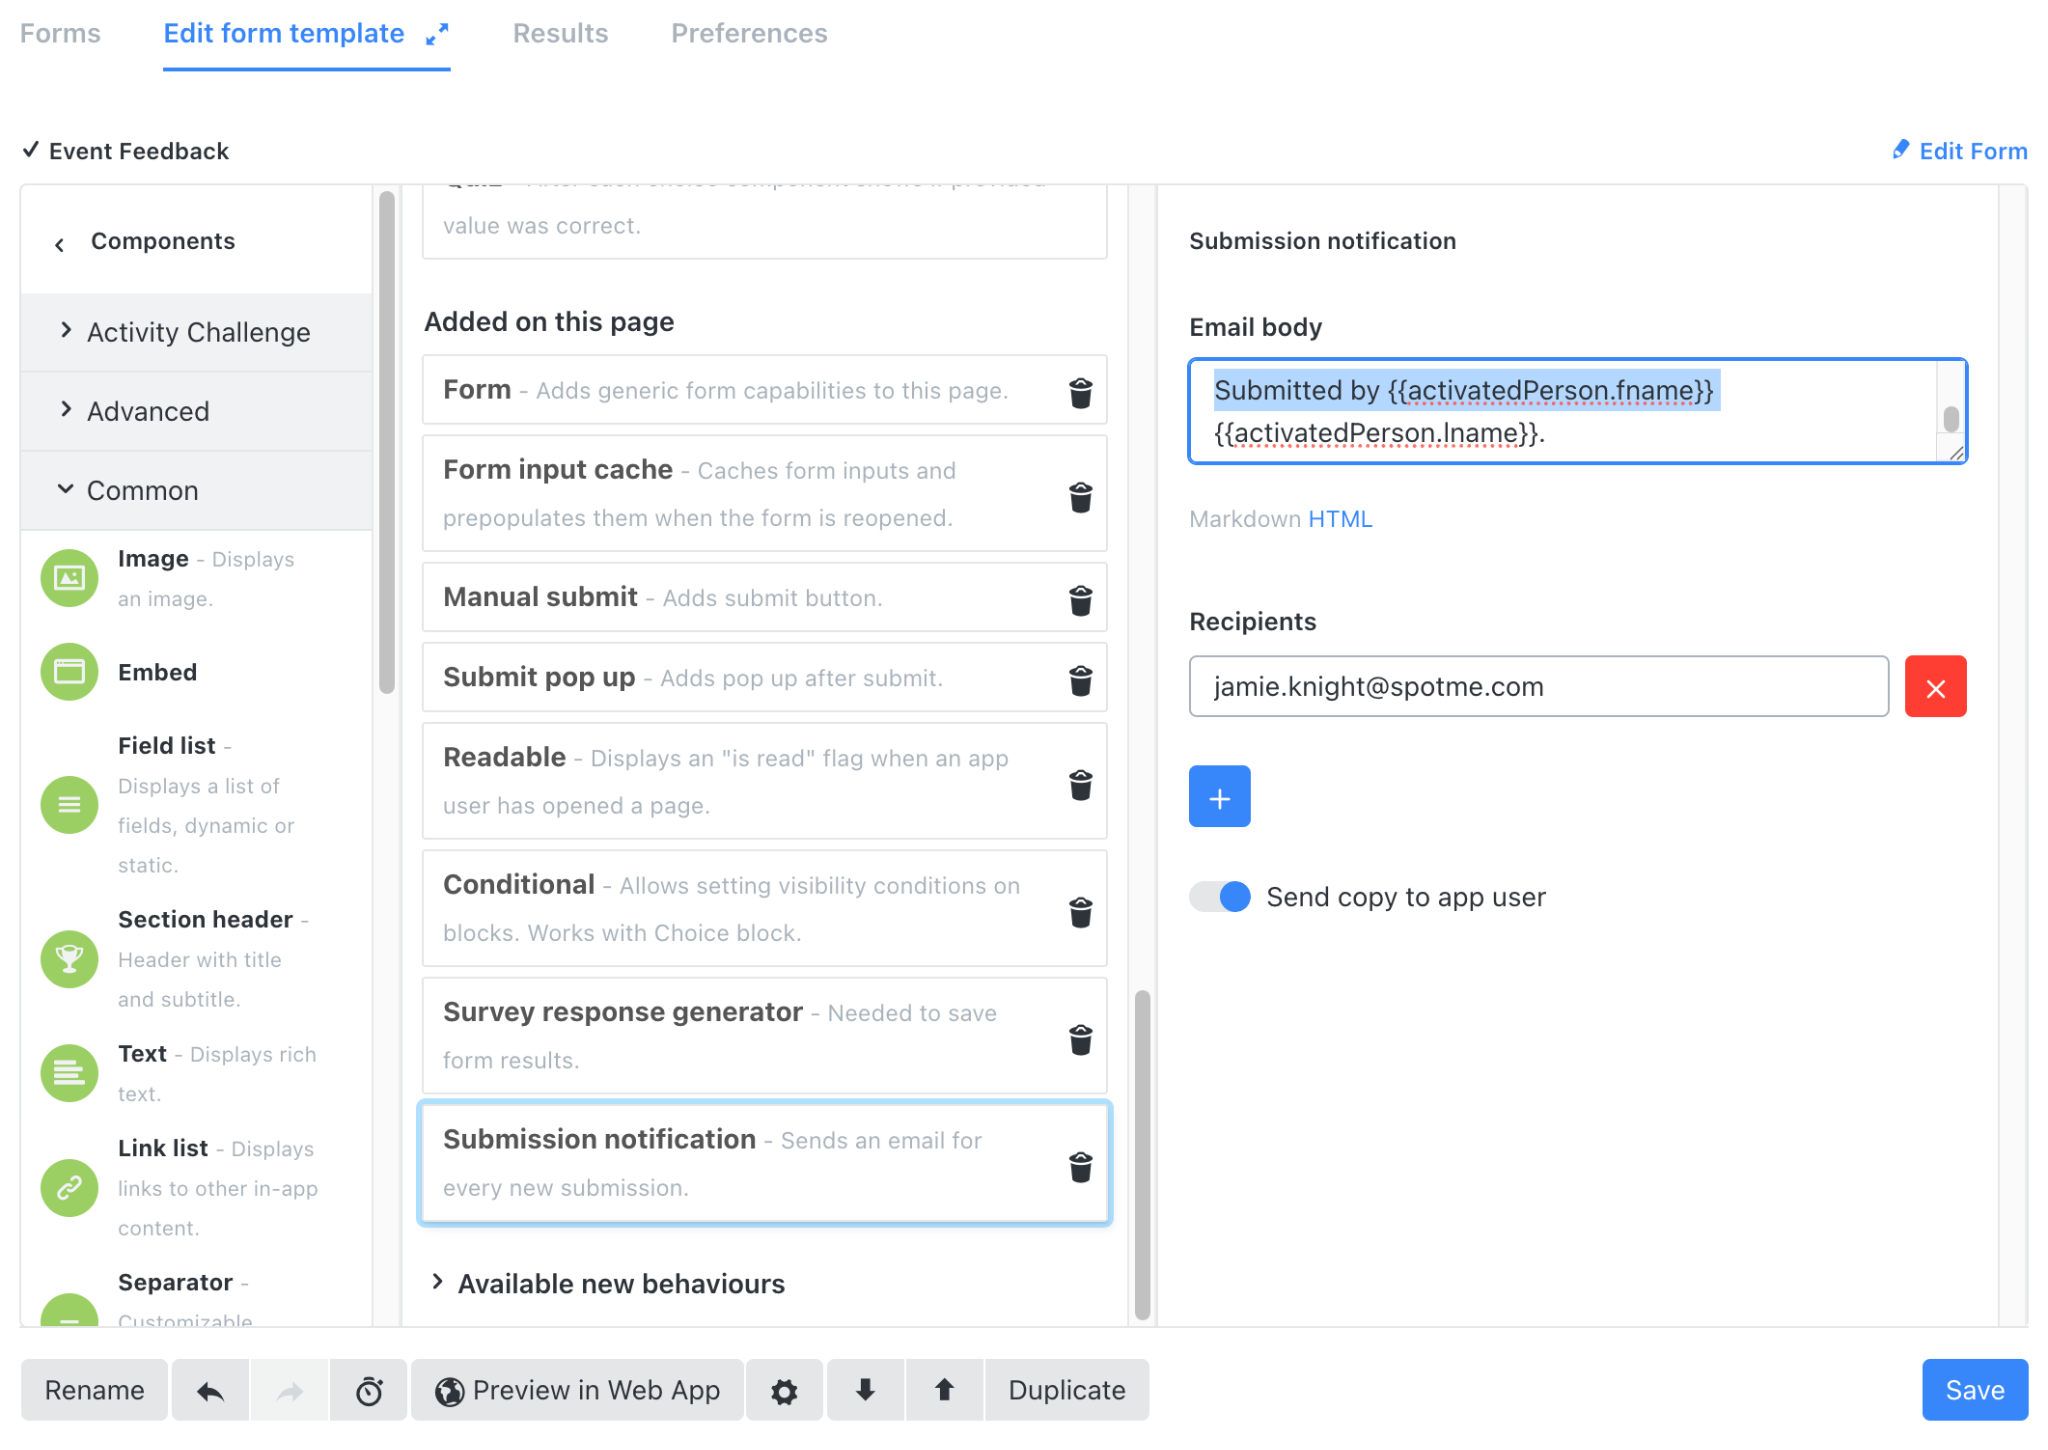Select the Form input cache row
This screenshot has height=1450, width=2048.
[764, 493]
